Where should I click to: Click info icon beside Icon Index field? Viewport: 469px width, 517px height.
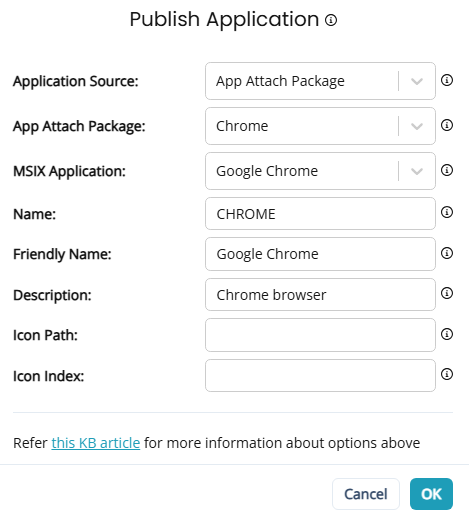point(447,374)
